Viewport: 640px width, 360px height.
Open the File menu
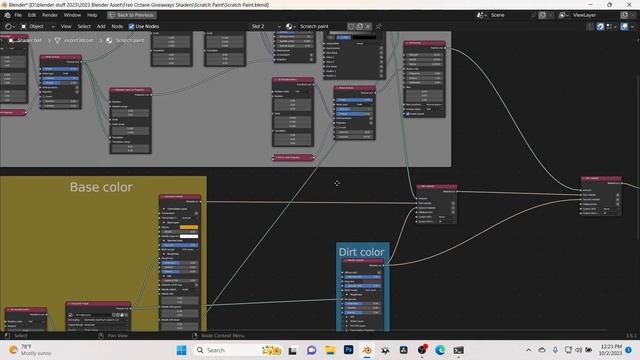18,15
